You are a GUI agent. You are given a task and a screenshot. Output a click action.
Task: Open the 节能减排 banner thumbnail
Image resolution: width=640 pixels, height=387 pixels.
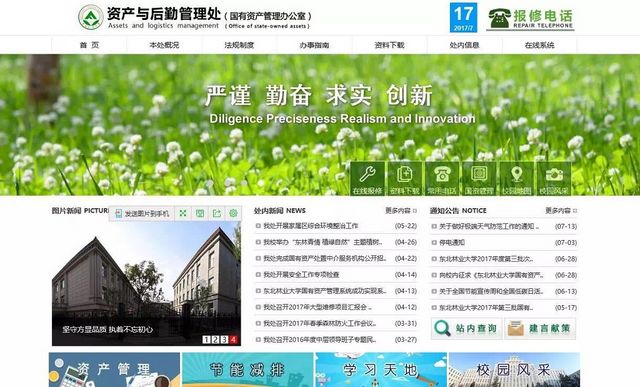(247, 370)
